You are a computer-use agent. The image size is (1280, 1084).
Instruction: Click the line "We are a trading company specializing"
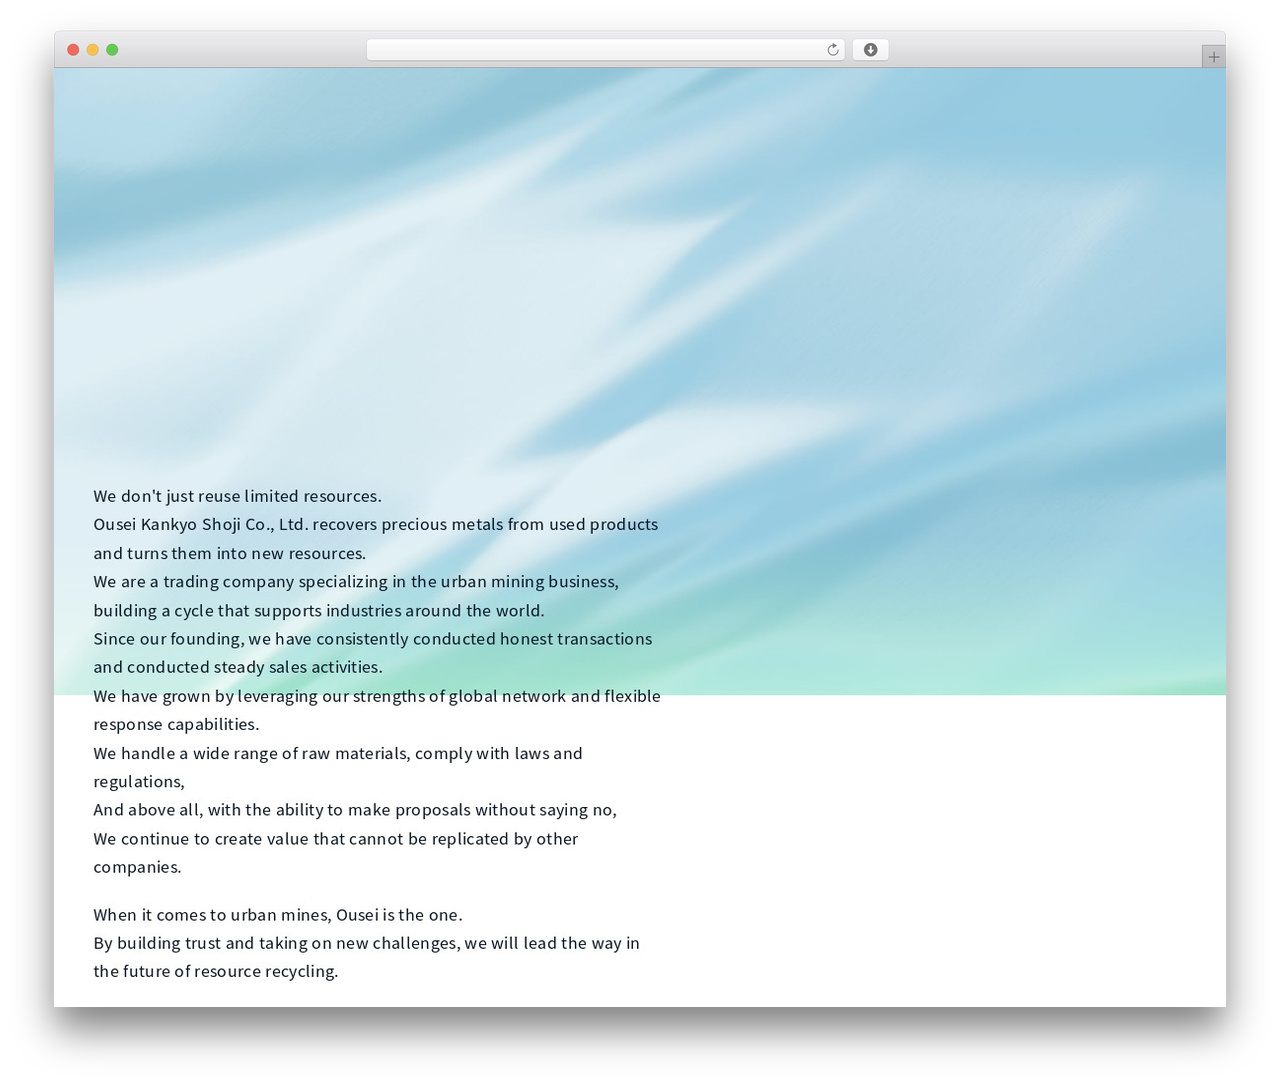point(356,581)
